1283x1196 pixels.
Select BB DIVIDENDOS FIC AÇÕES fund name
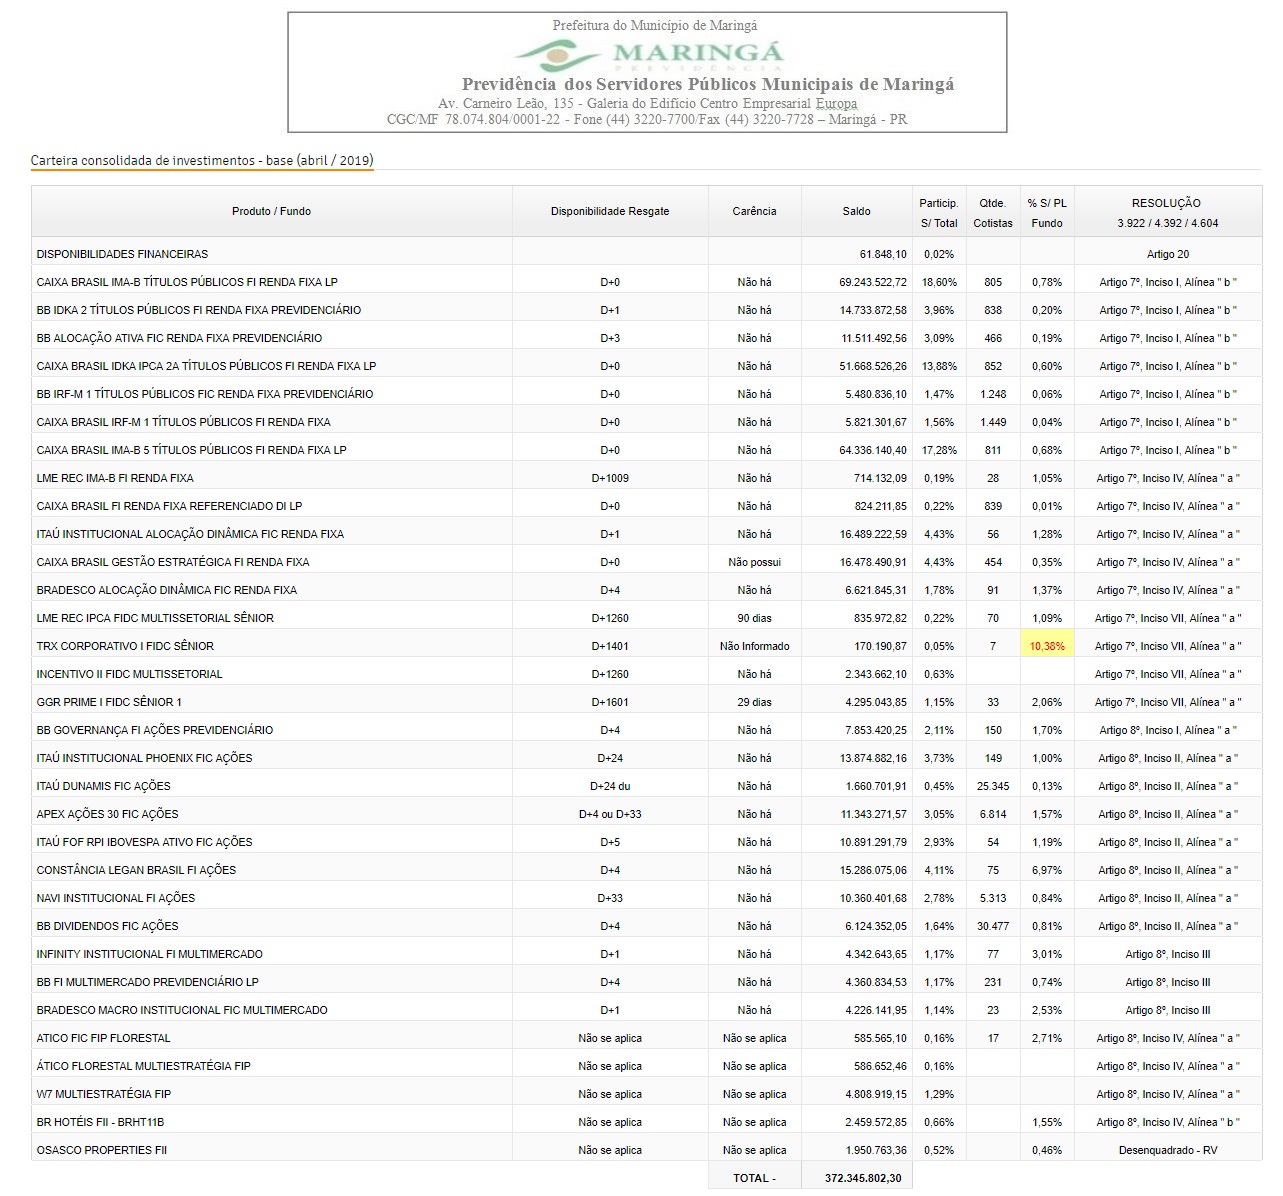107,926
